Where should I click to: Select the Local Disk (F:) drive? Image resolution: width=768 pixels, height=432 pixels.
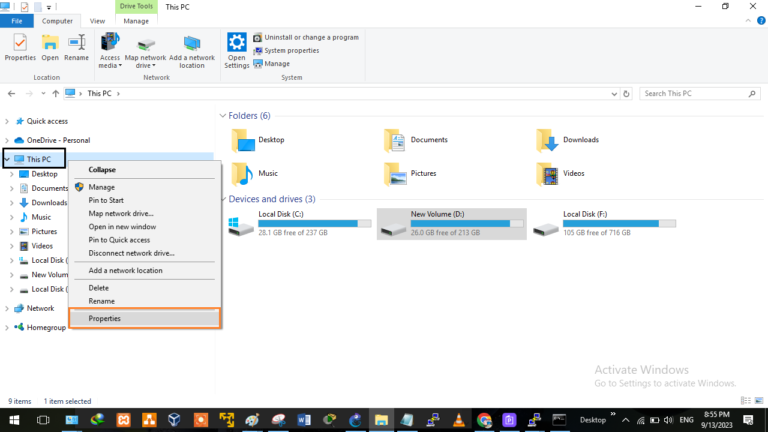(597, 223)
